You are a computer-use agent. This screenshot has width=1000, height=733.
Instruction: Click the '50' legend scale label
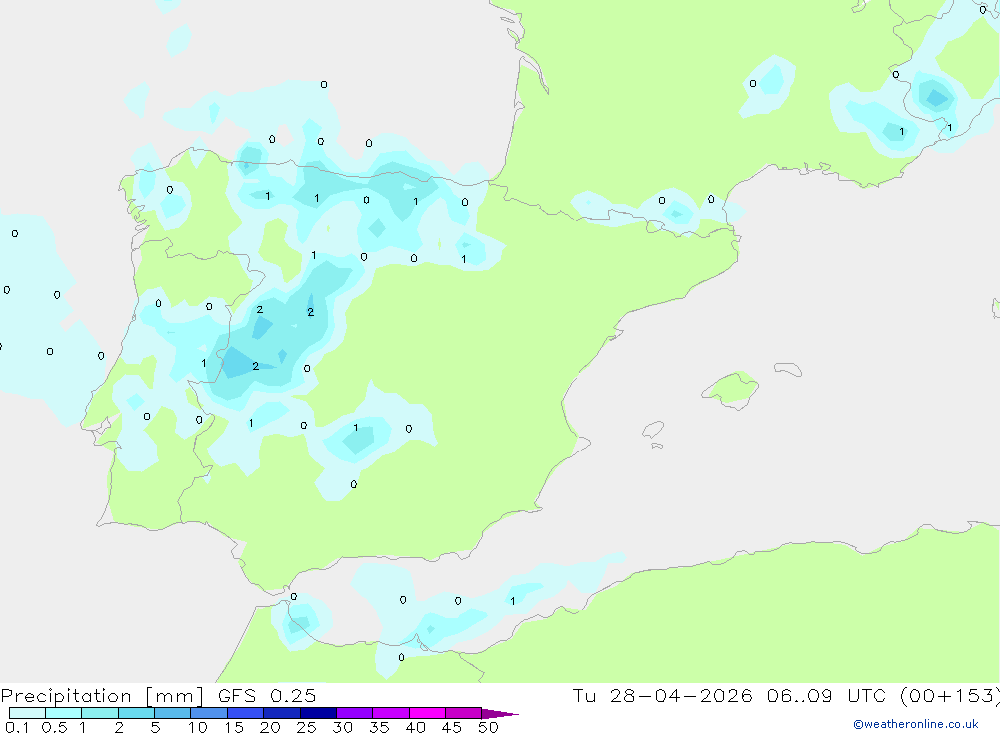click(x=488, y=727)
